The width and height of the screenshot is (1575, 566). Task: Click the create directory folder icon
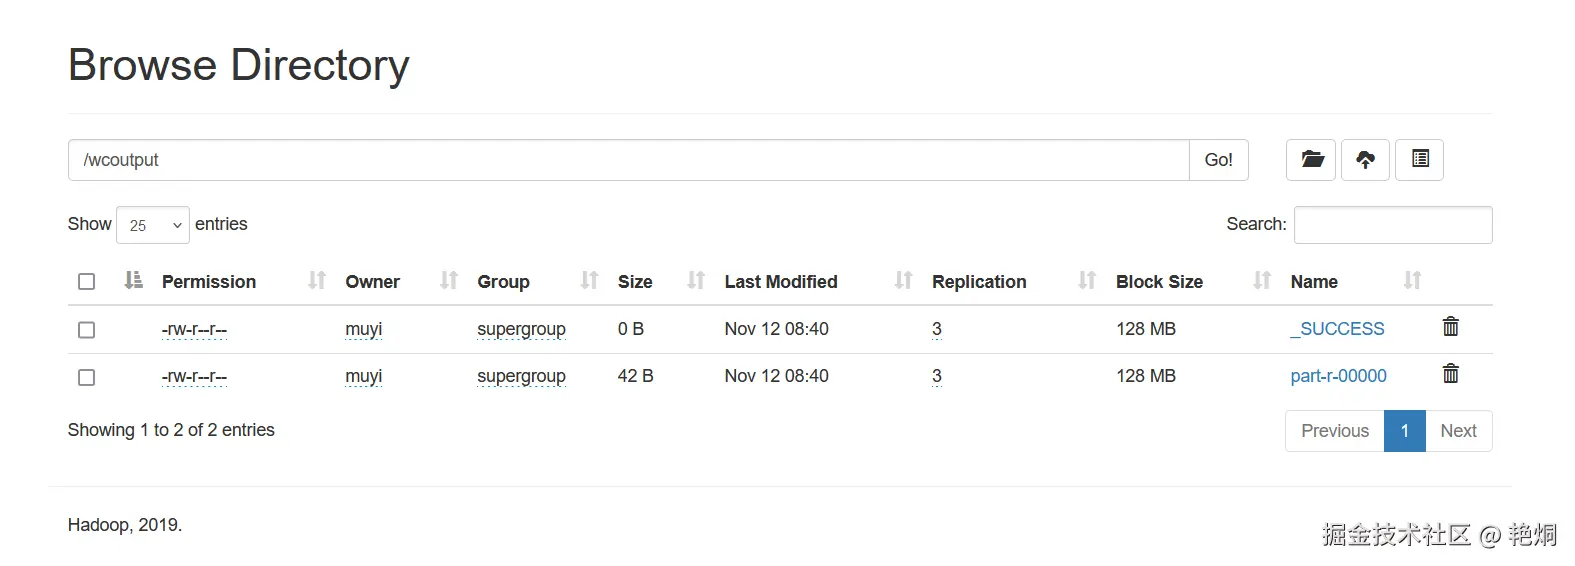click(x=1311, y=160)
